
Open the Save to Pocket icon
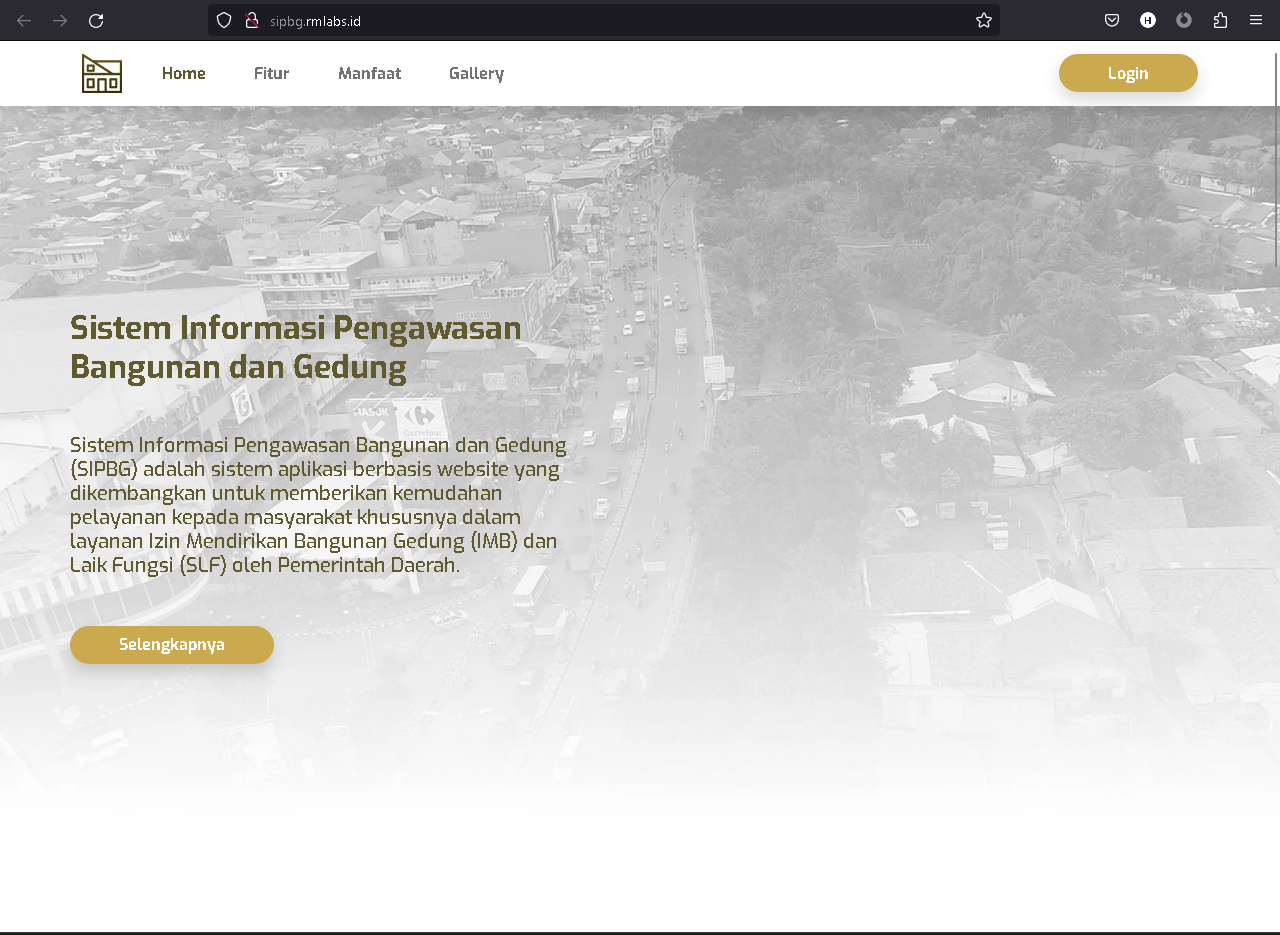[x=1112, y=20]
